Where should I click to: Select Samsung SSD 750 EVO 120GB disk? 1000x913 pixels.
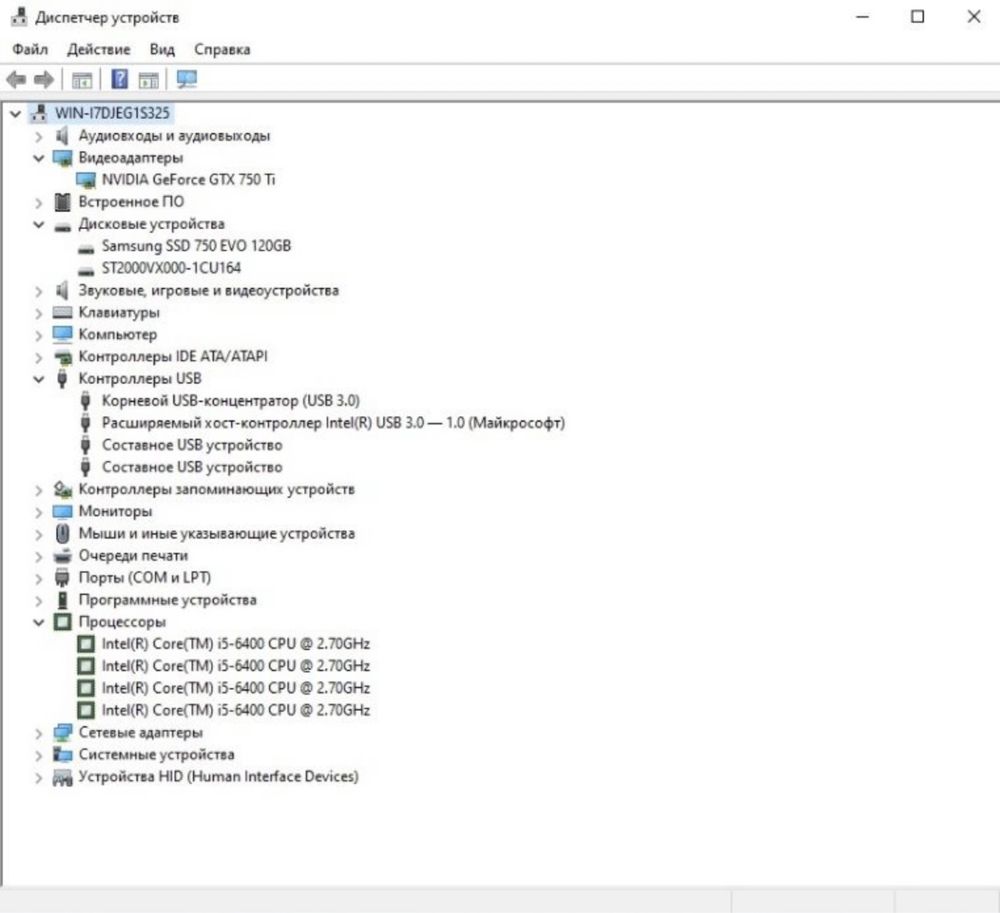click(196, 246)
